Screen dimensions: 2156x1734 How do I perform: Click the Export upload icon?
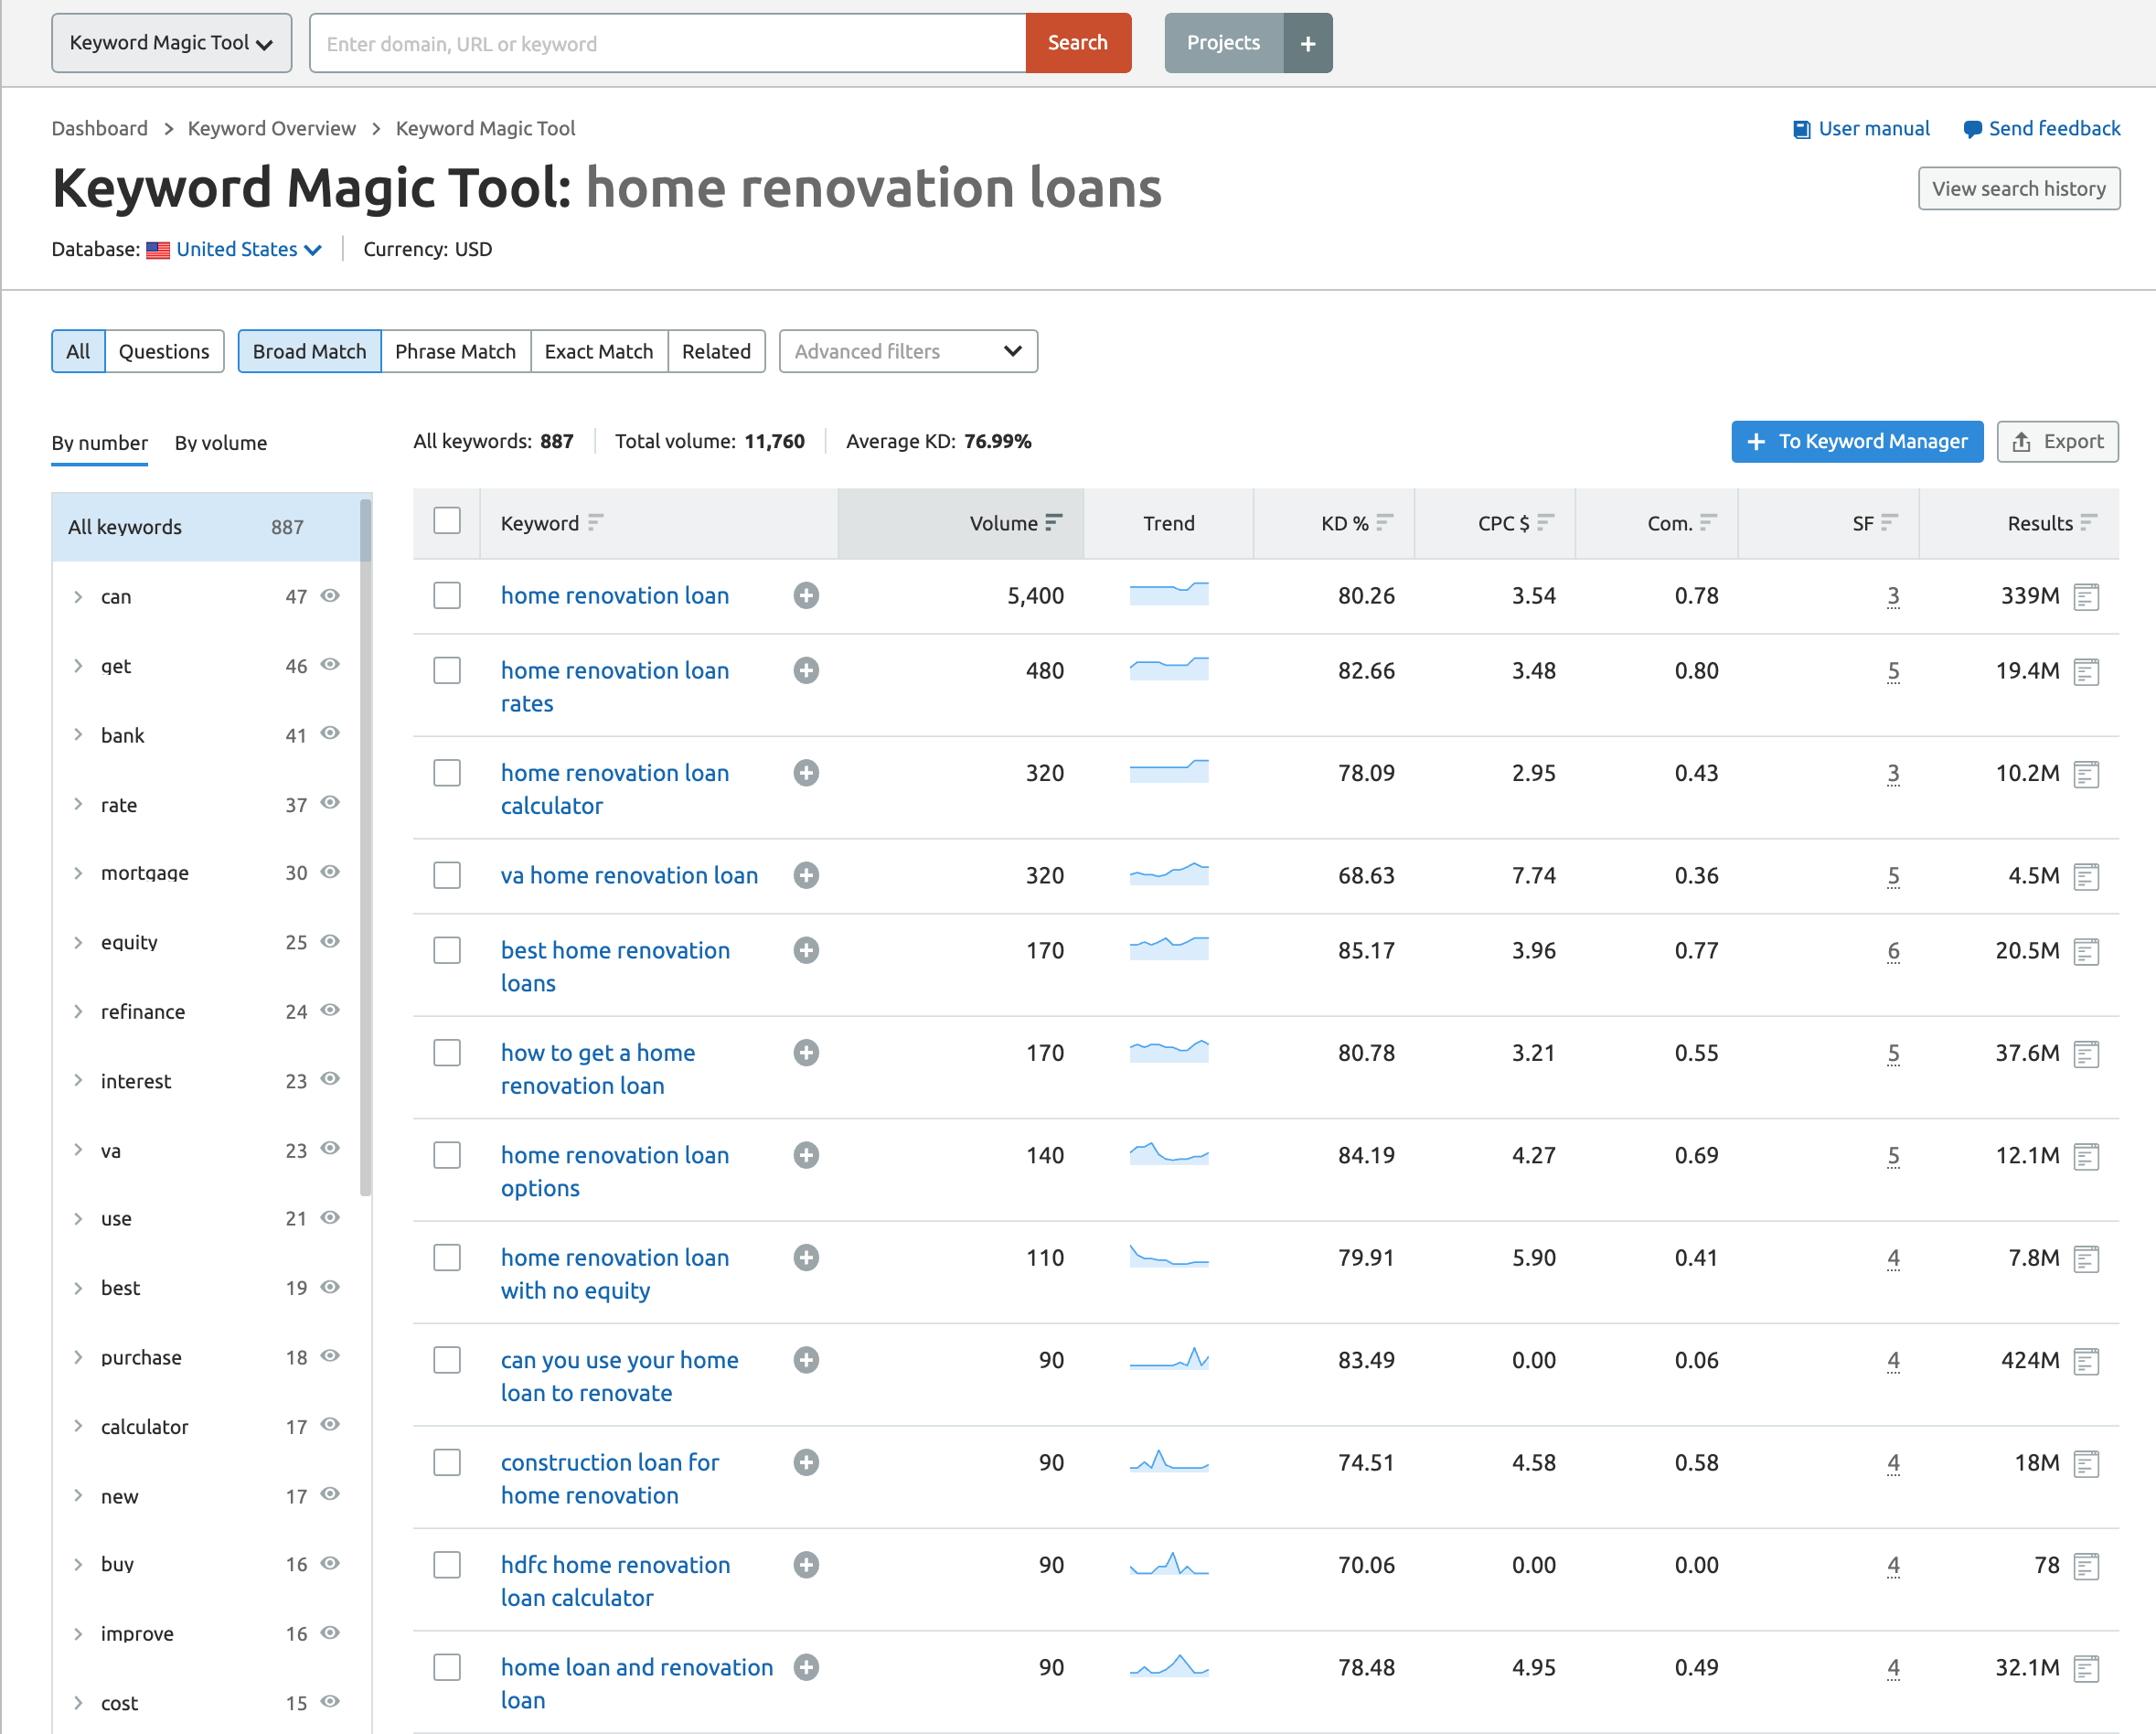click(2021, 442)
